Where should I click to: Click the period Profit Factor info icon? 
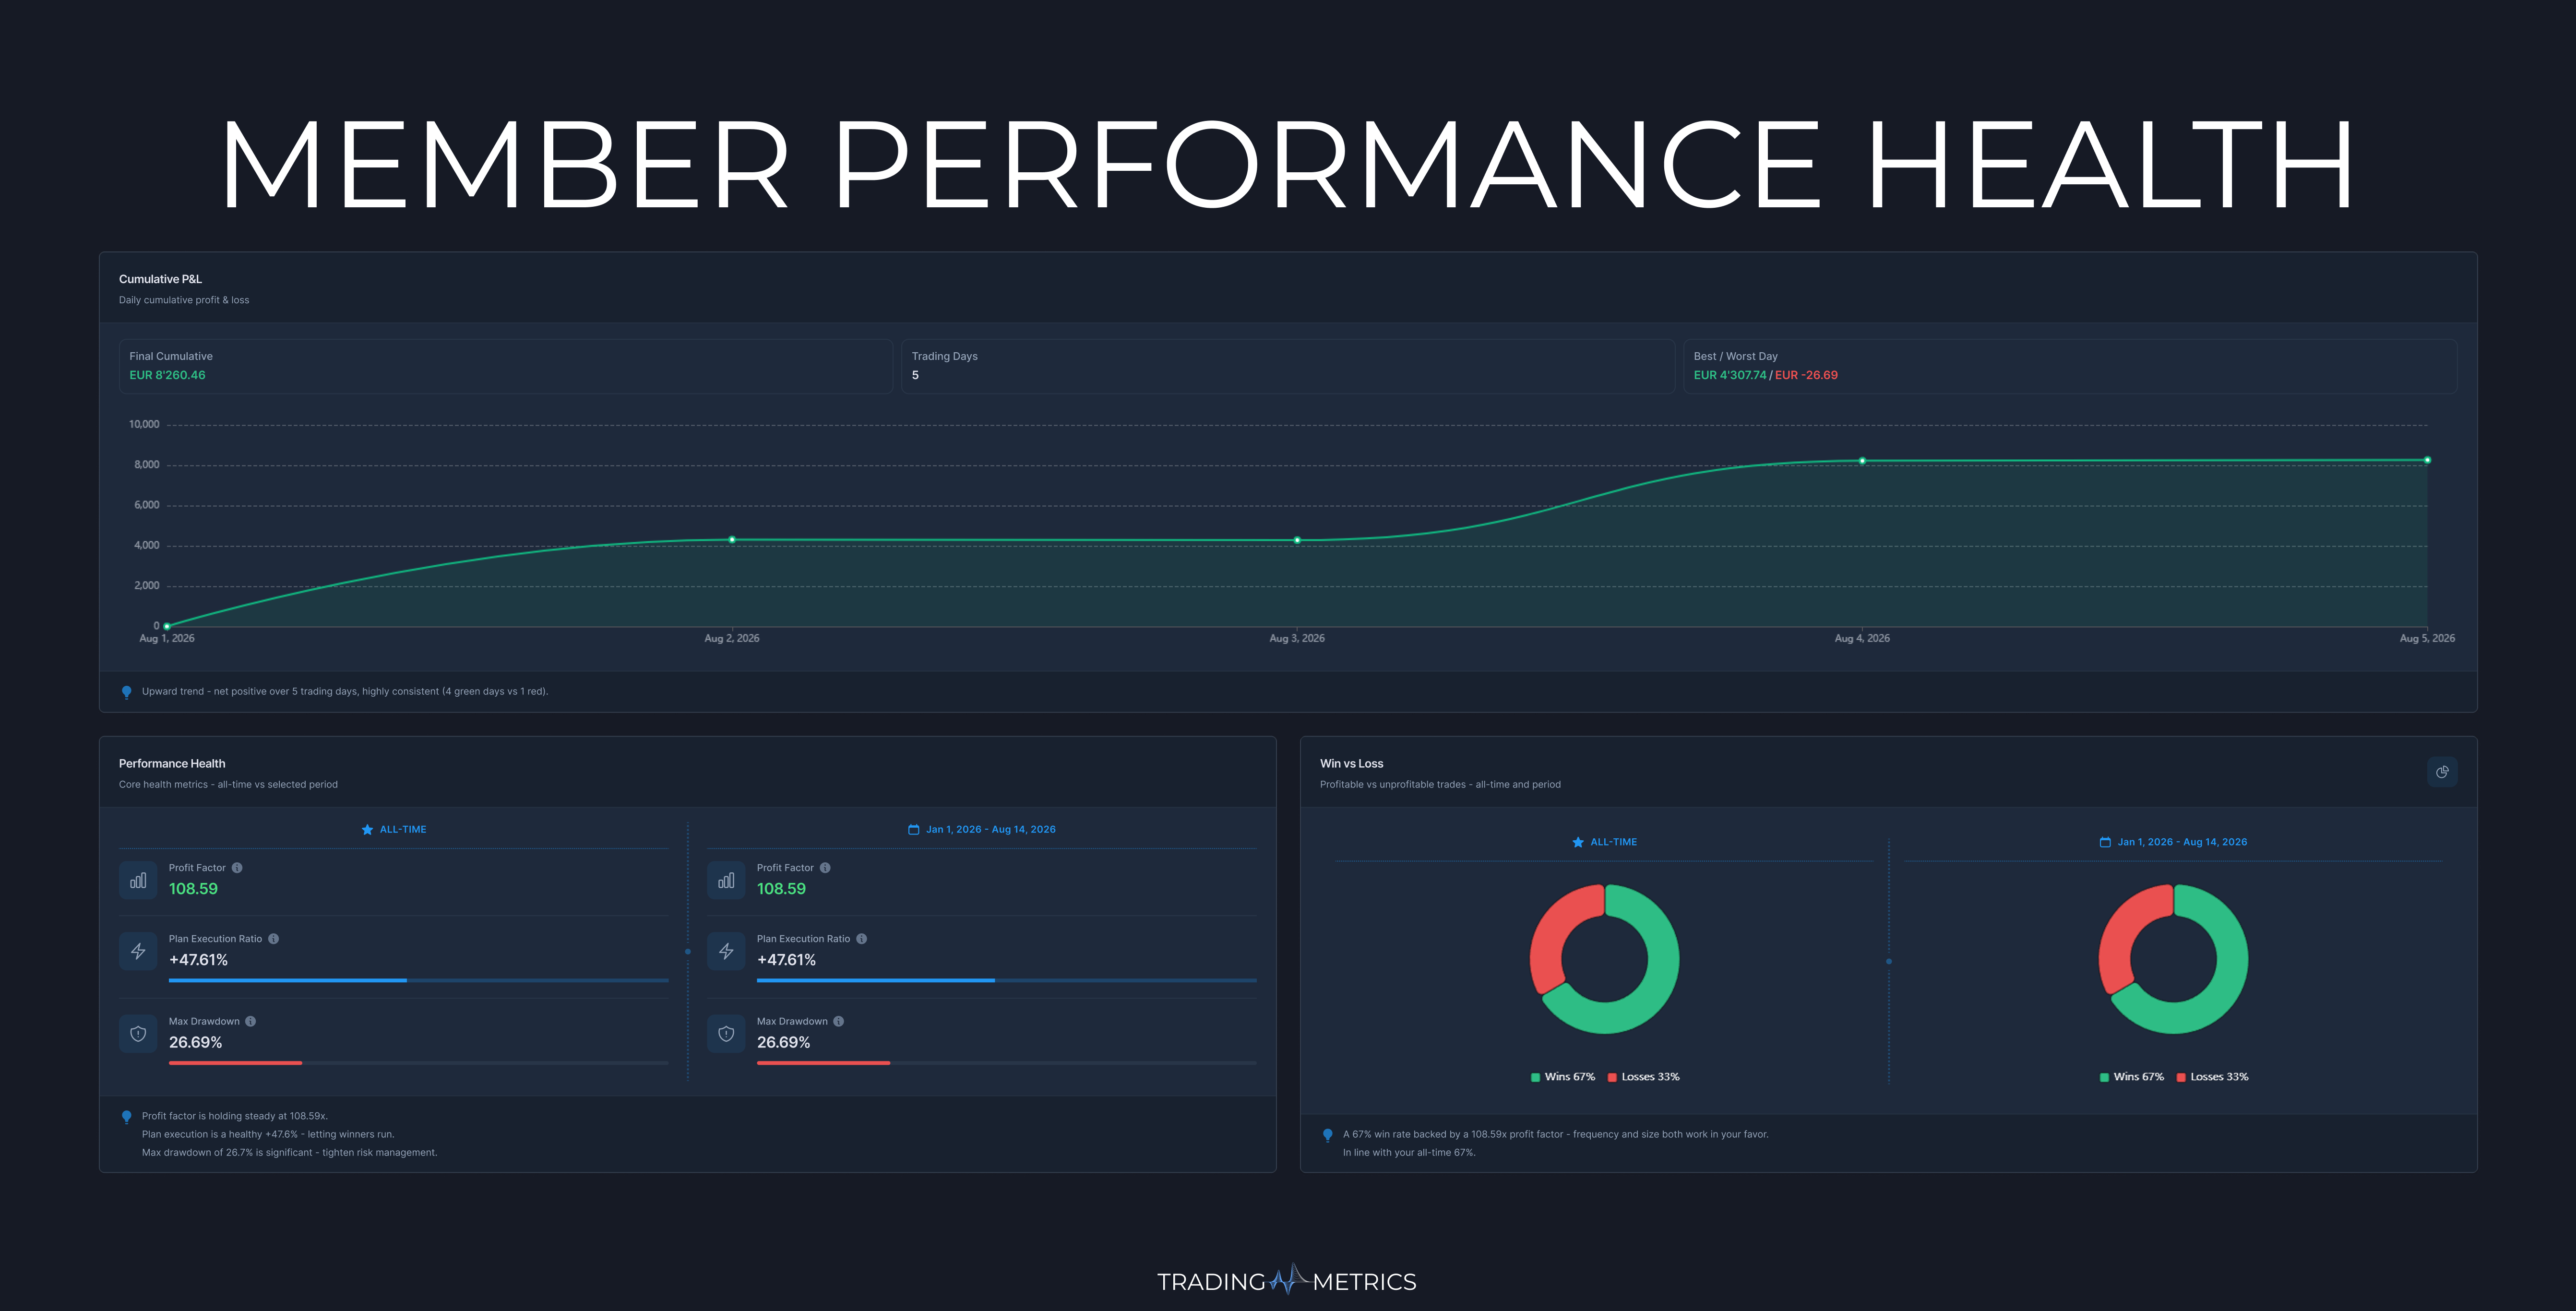(825, 867)
